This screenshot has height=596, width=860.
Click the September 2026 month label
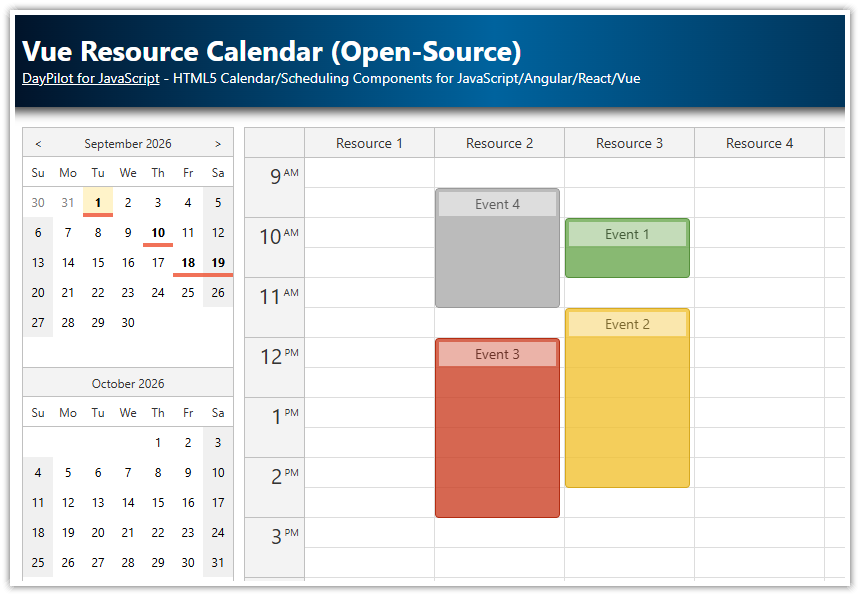127,143
